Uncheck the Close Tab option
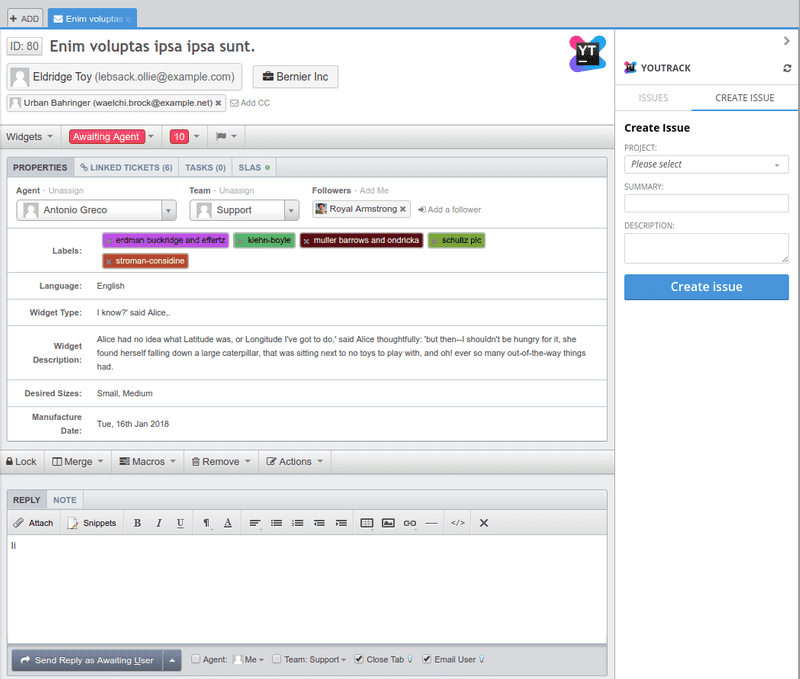Image resolution: width=800 pixels, height=679 pixels. point(358,660)
